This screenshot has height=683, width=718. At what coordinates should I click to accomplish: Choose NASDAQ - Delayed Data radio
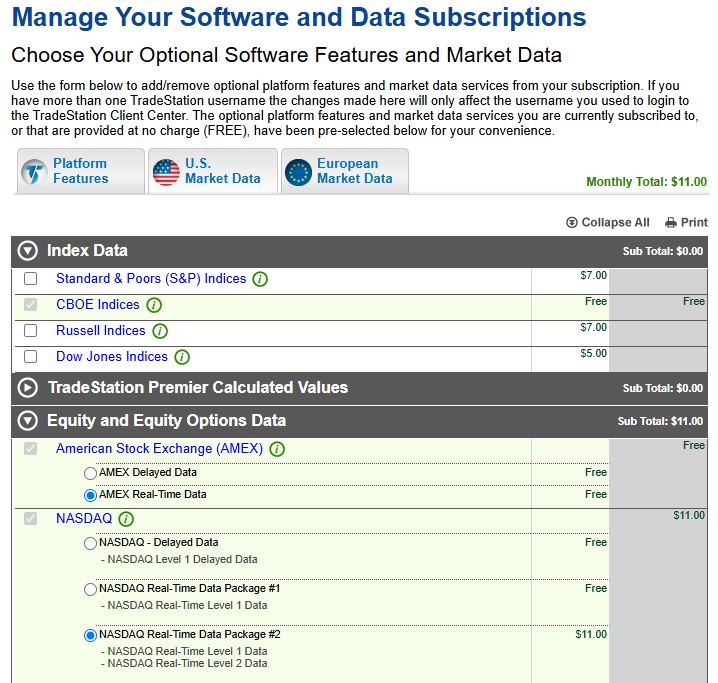(x=90, y=543)
